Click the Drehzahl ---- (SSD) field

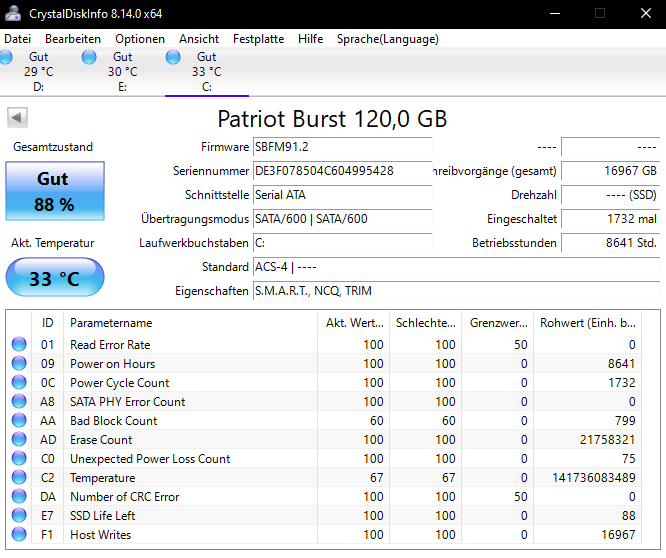point(611,195)
